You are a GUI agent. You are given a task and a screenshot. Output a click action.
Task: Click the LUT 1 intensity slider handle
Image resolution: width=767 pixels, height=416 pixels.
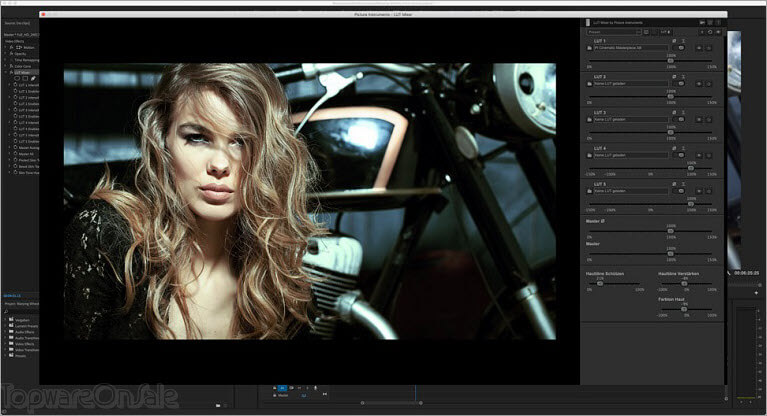[x=671, y=61]
